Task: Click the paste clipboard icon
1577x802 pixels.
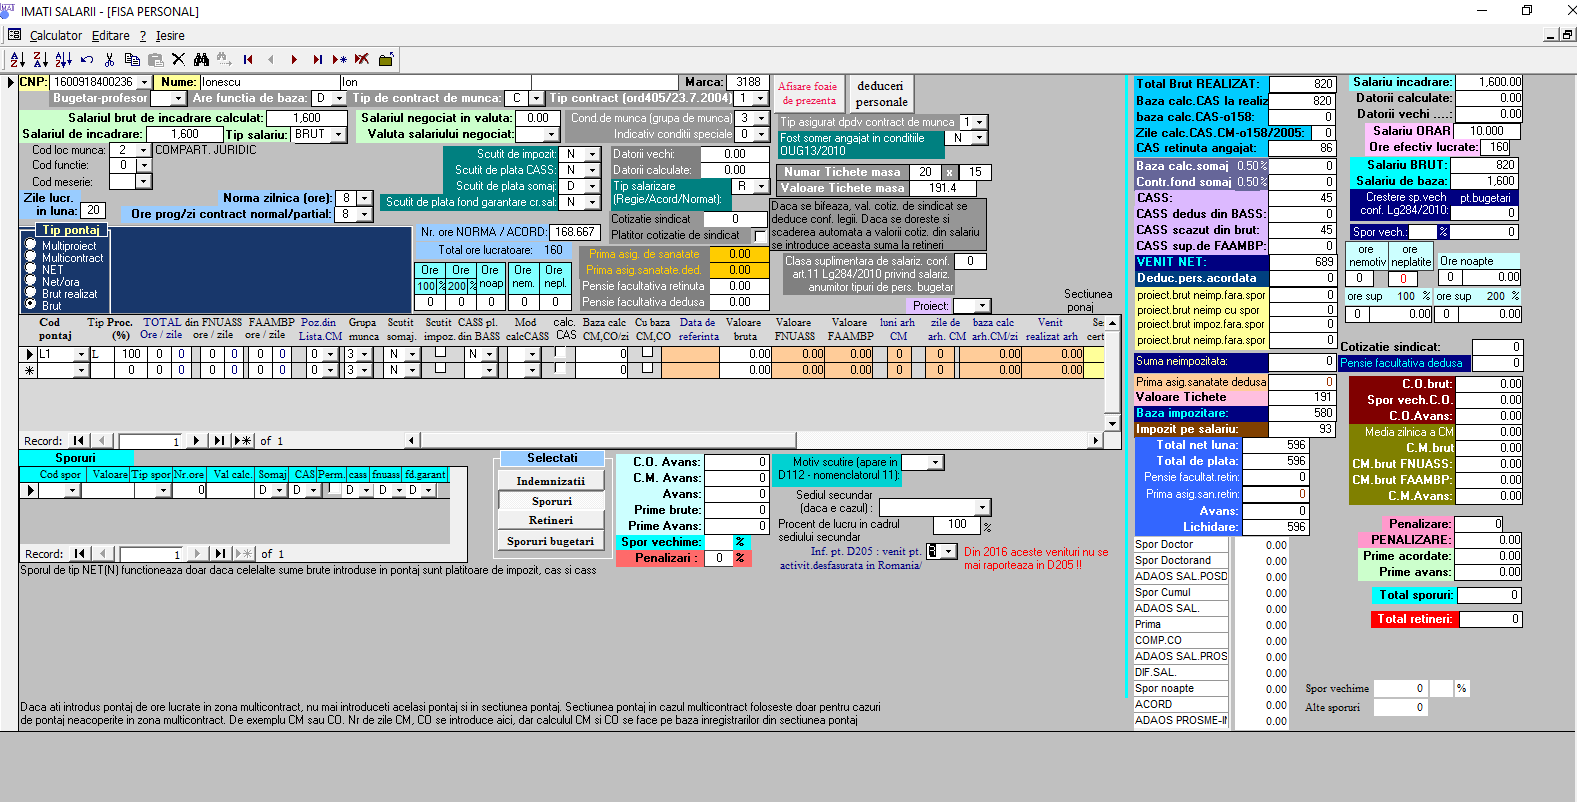Action: pyautogui.click(x=155, y=59)
